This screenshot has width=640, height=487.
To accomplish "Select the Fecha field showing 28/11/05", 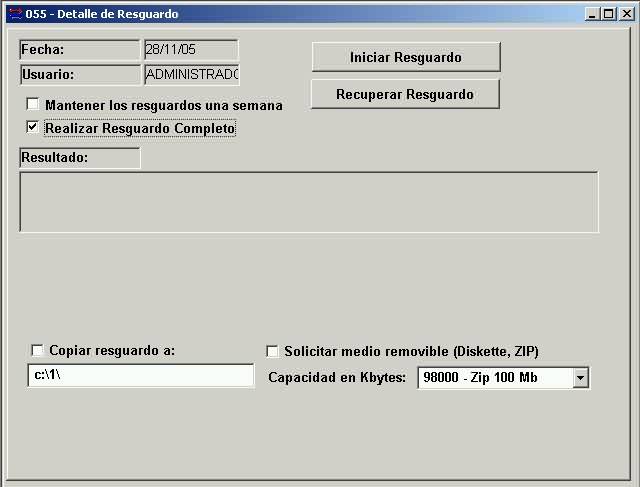I will (x=190, y=50).
